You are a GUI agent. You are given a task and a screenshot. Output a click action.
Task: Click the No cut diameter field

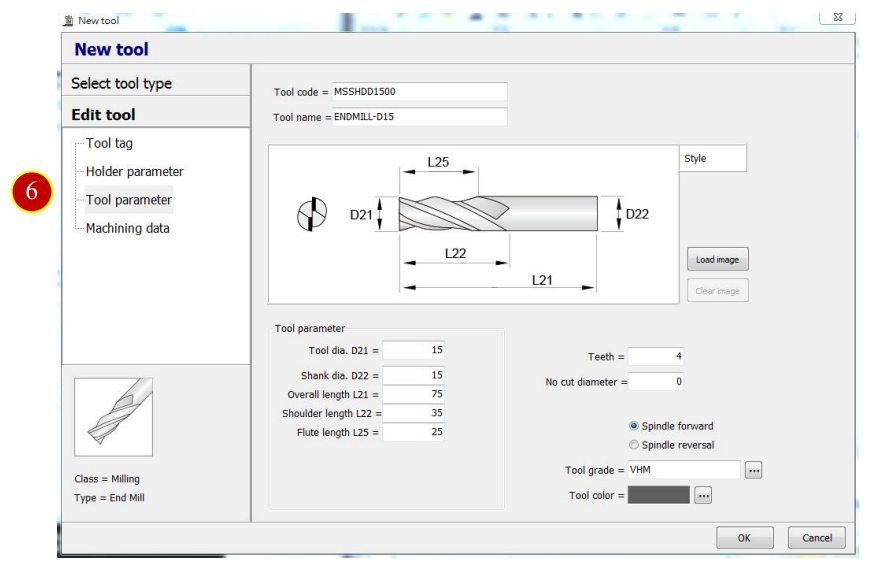coord(656,382)
